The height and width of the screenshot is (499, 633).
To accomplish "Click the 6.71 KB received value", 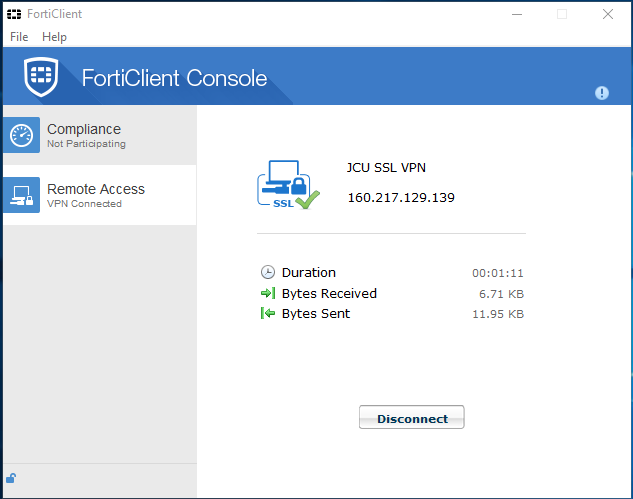I will pos(501,294).
